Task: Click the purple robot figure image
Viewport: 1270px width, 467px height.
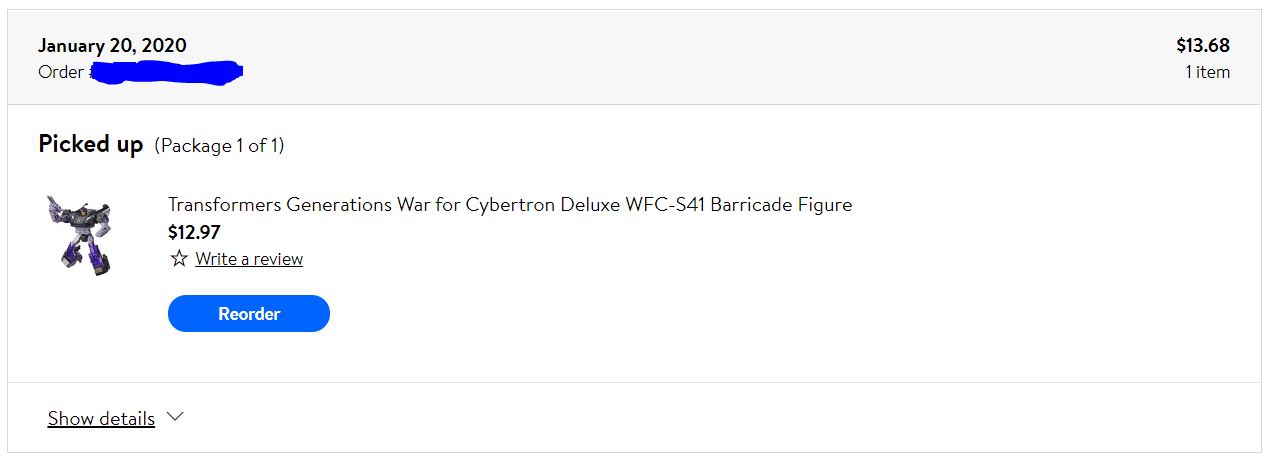Action: (79, 235)
